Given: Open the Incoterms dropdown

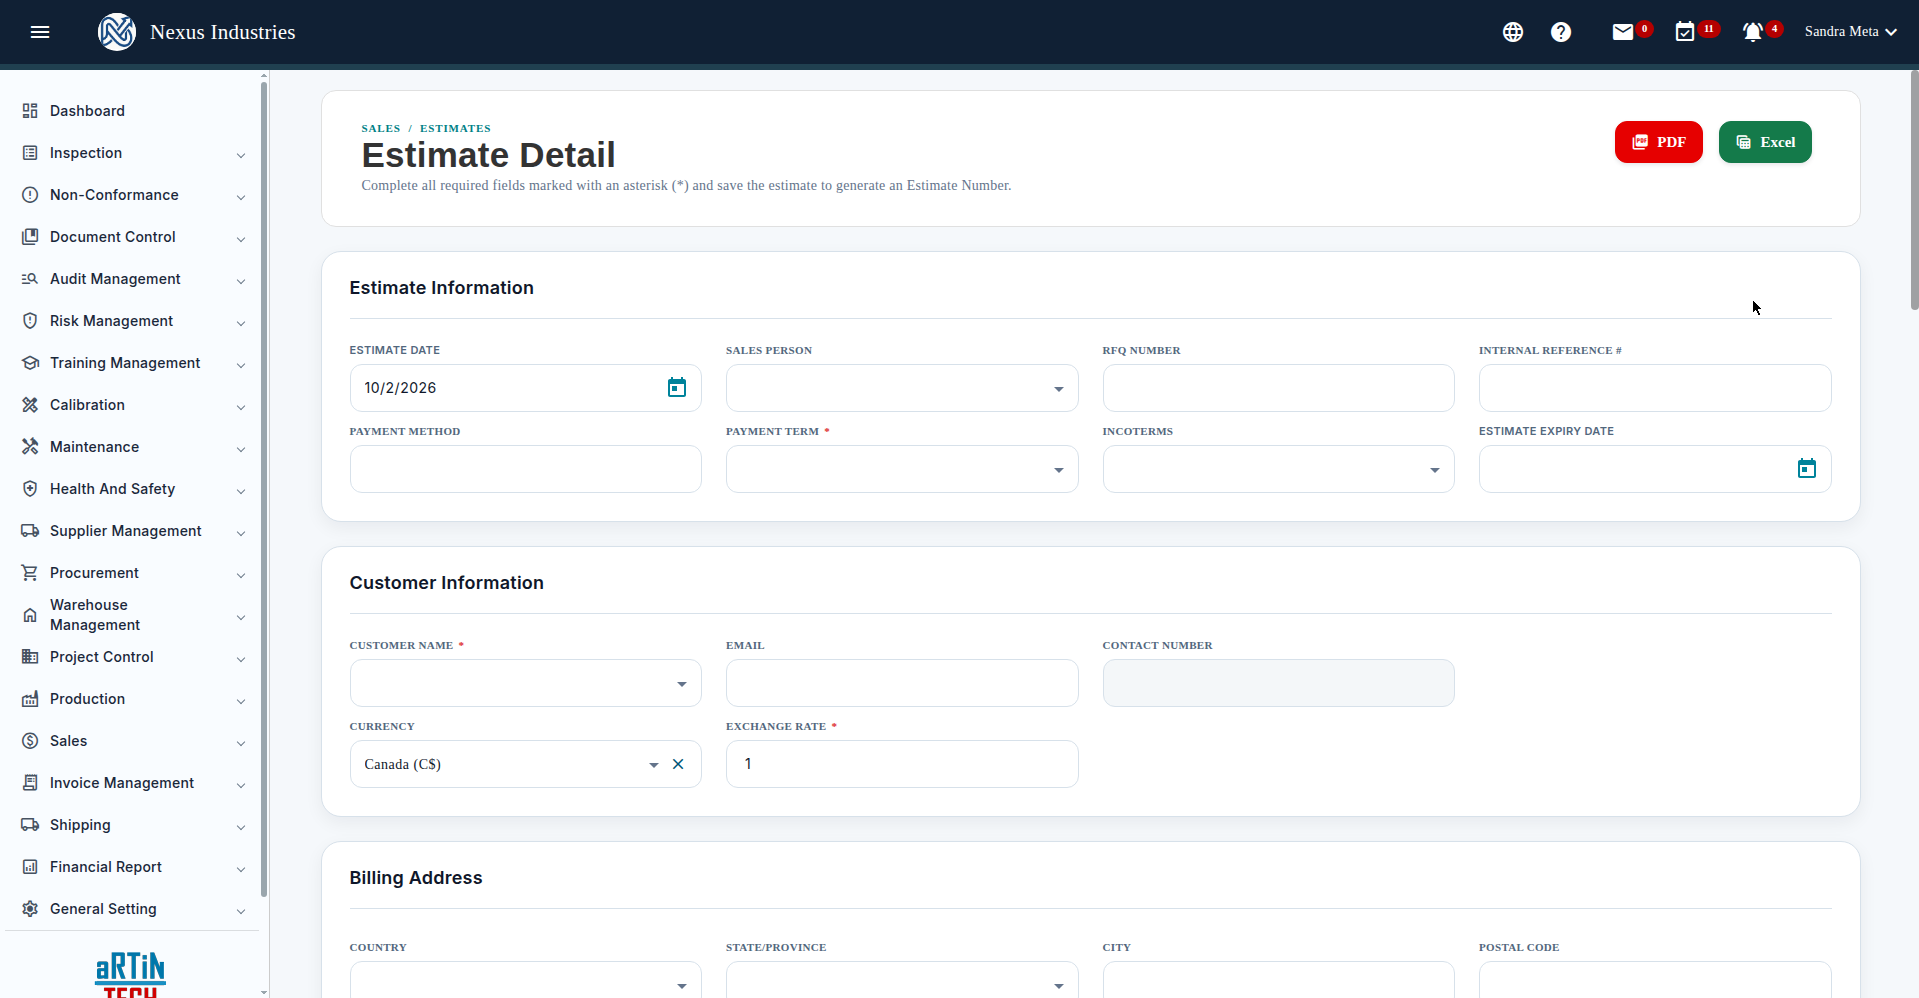Looking at the screenshot, I should (1278, 469).
